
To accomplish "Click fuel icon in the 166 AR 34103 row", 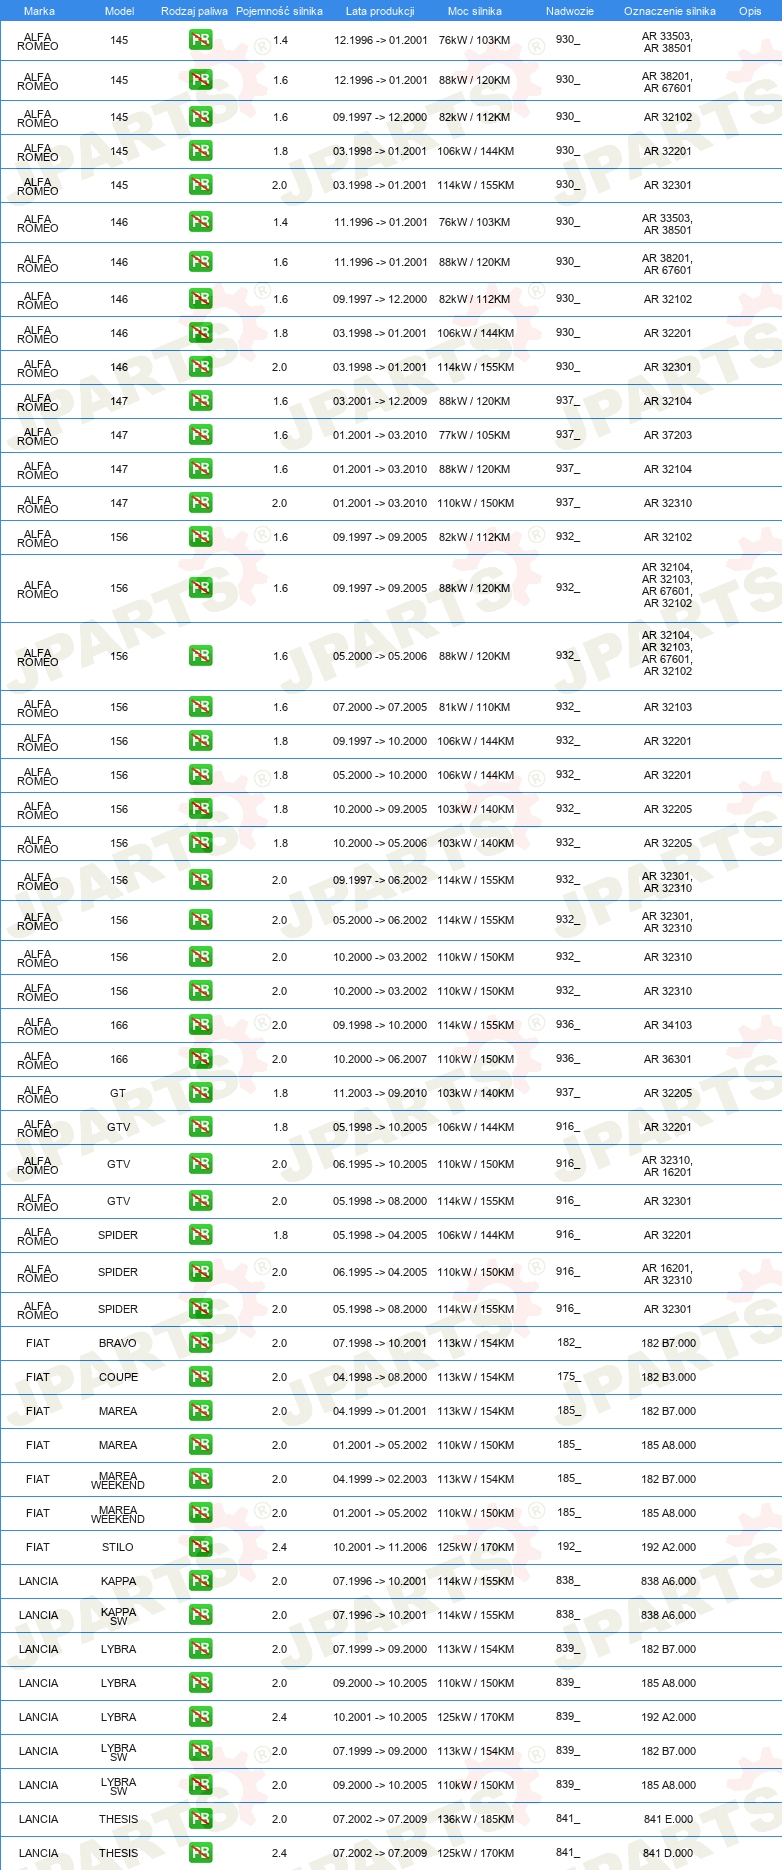I will coord(200,1025).
